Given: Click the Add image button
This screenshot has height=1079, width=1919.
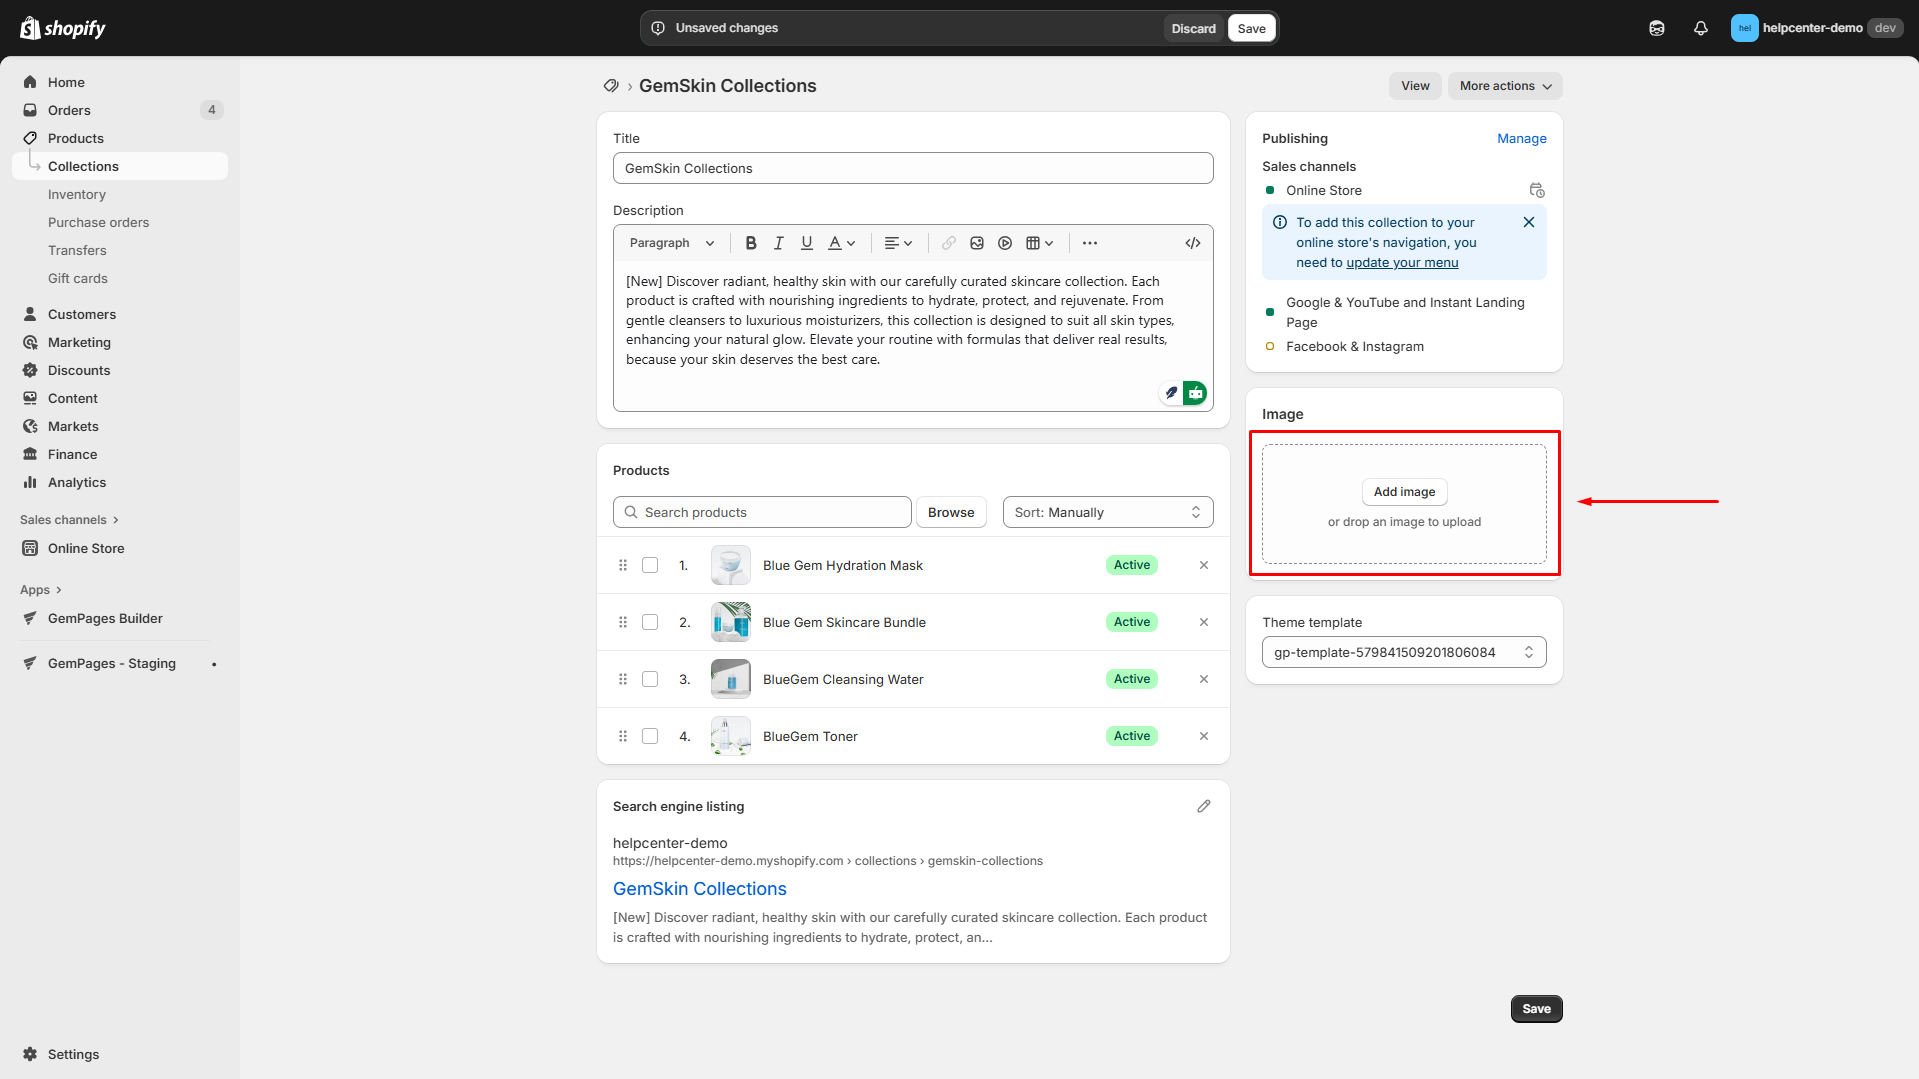Looking at the screenshot, I should (x=1404, y=492).
